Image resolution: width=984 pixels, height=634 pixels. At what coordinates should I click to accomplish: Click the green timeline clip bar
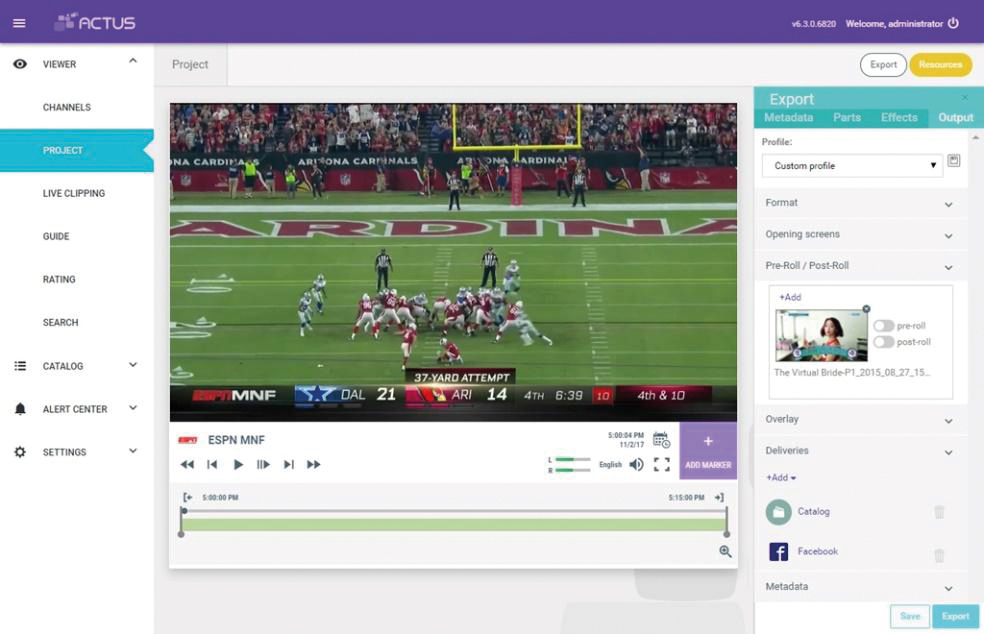(454, 525)
